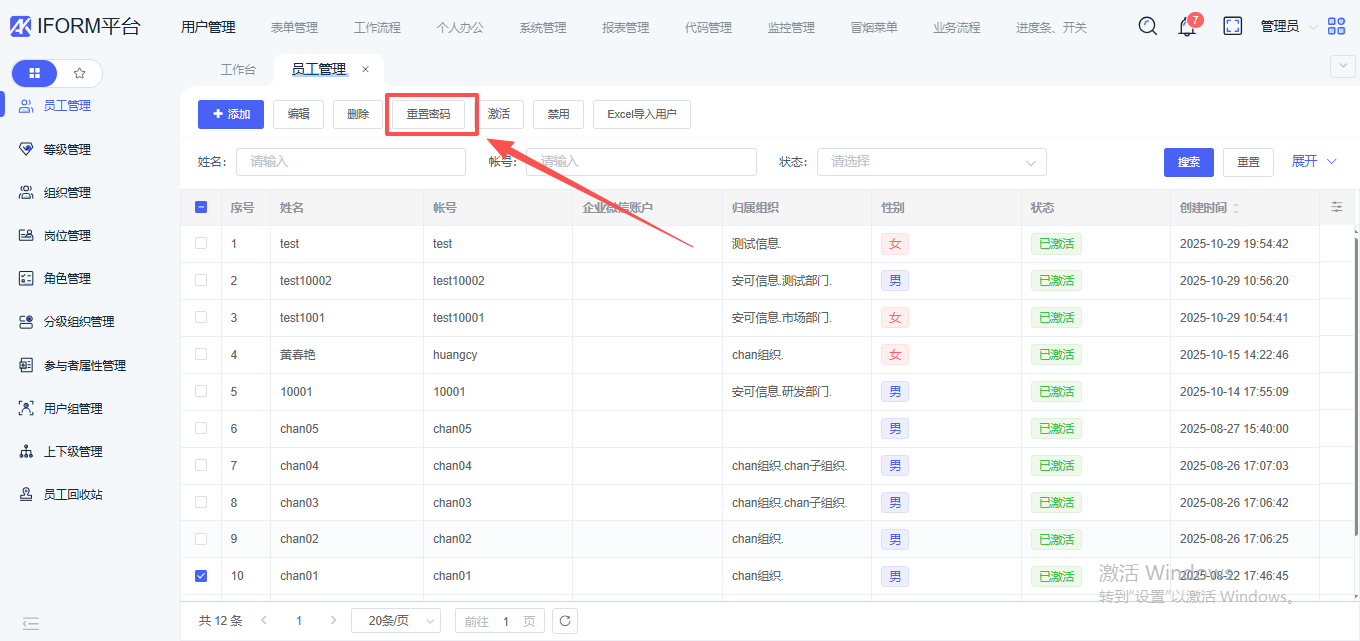Image resolution: width=1360 pixels, height=641 pixels.
Task: Click the 姓名 input field
Action: tap(350, 162)
